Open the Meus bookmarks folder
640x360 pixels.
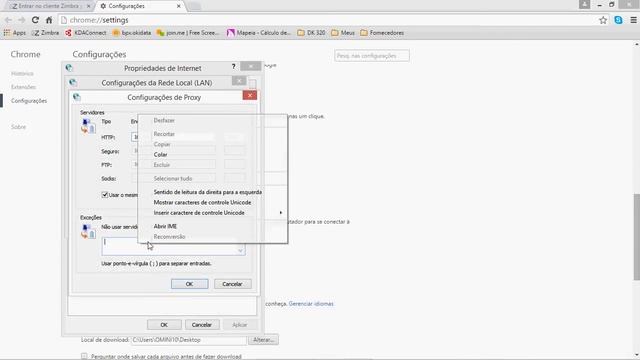point(343,33)
